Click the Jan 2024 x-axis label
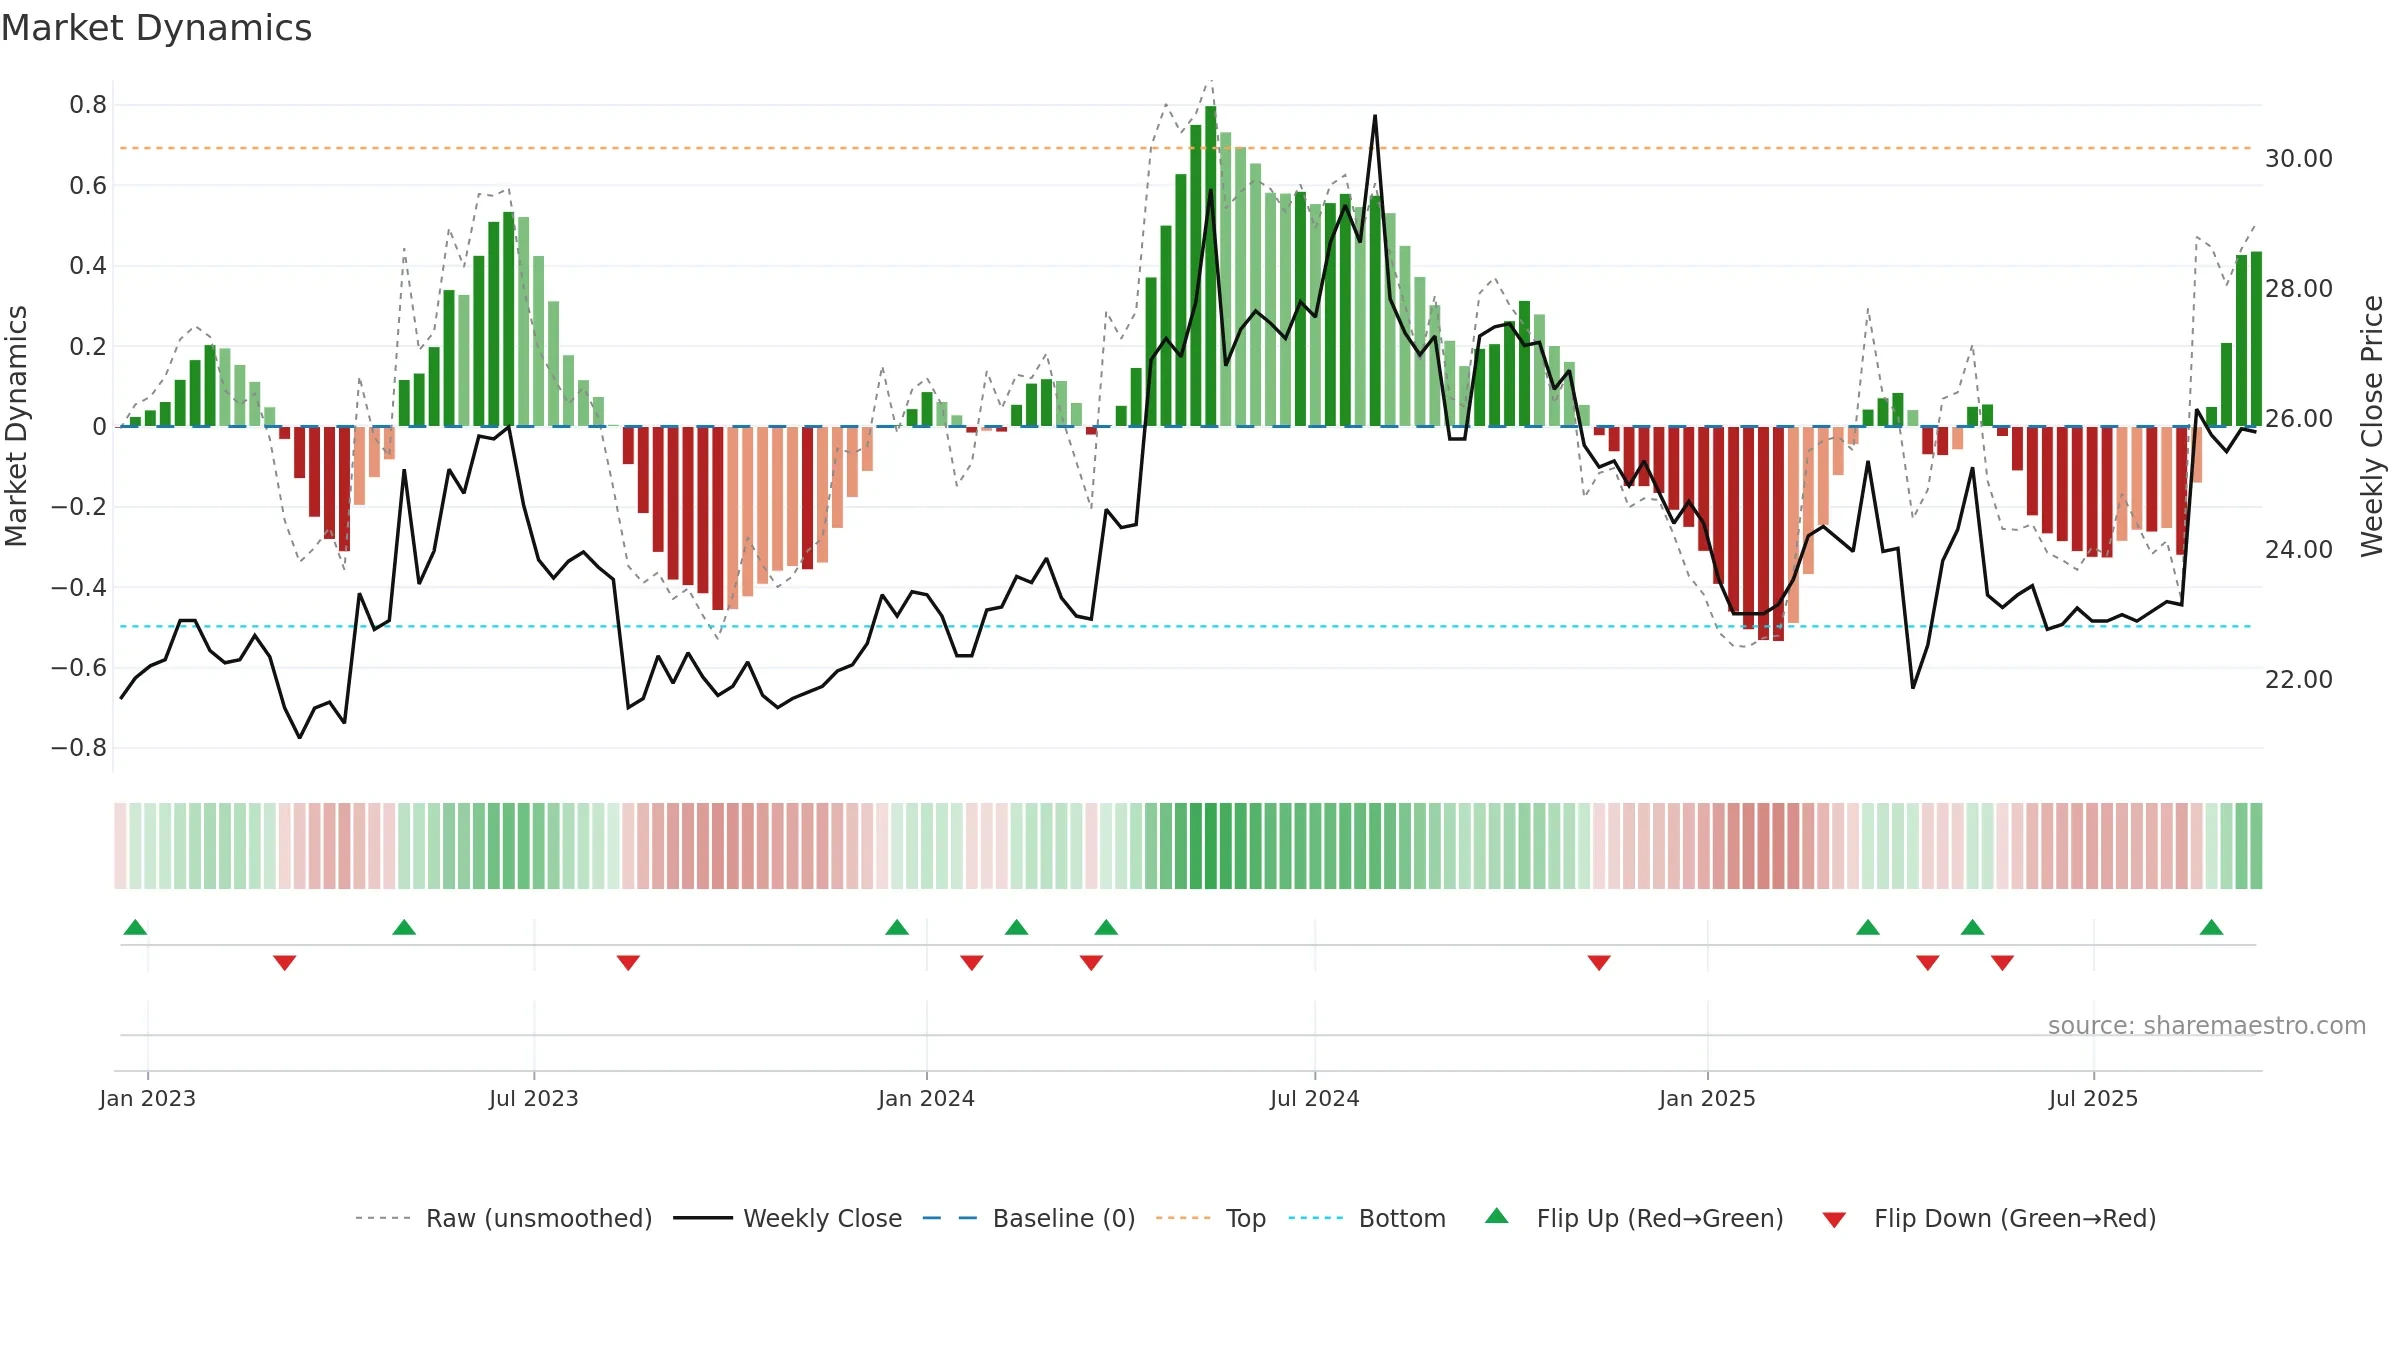 point(927,1098)
